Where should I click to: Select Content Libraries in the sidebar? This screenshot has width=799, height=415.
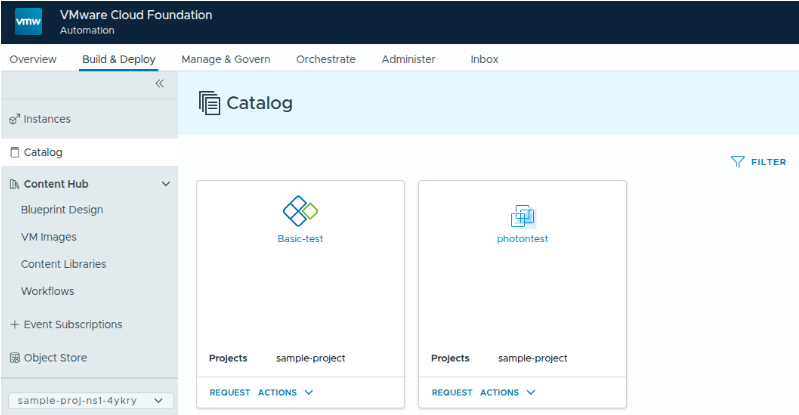[x=63, y=264]
